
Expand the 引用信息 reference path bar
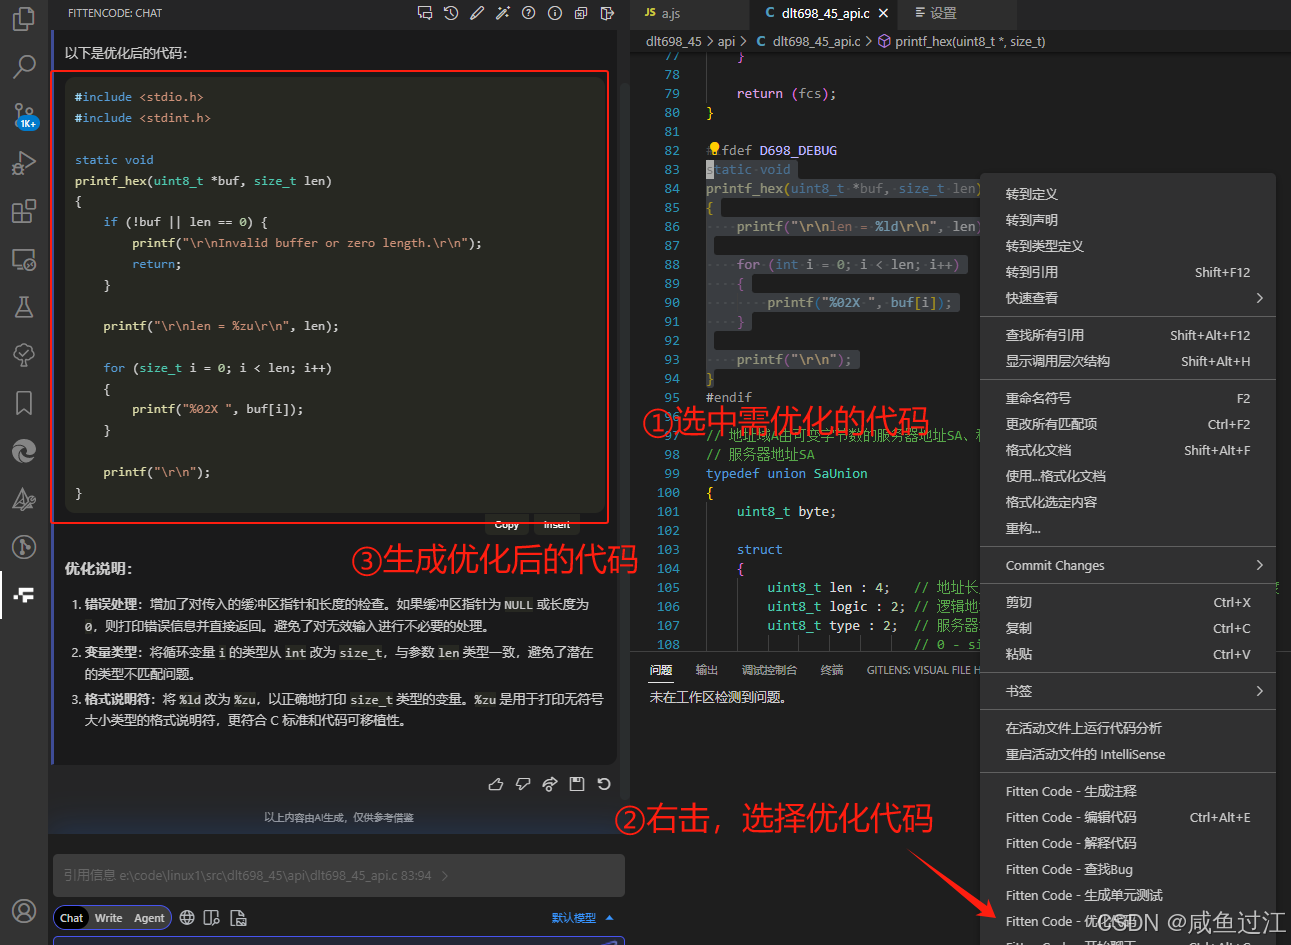coord(338,875)
